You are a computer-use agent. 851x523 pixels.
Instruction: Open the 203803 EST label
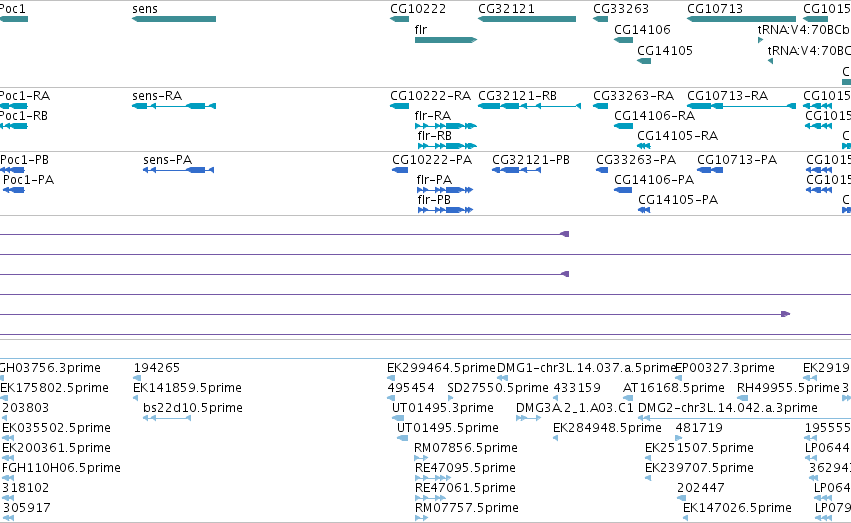point(26,408)
